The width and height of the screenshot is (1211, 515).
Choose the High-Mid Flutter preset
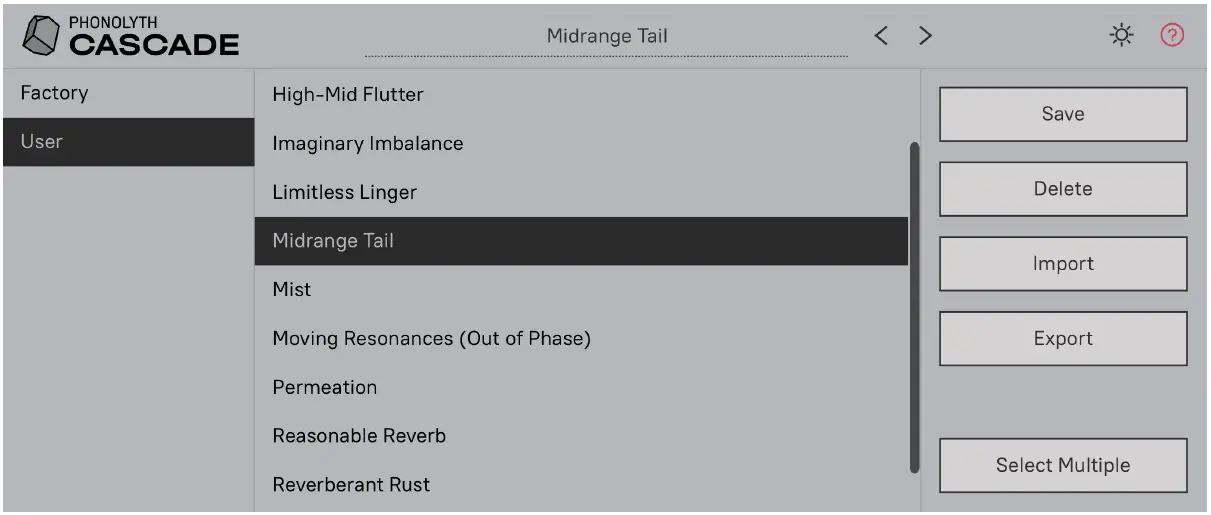click(x=348, y=95)
